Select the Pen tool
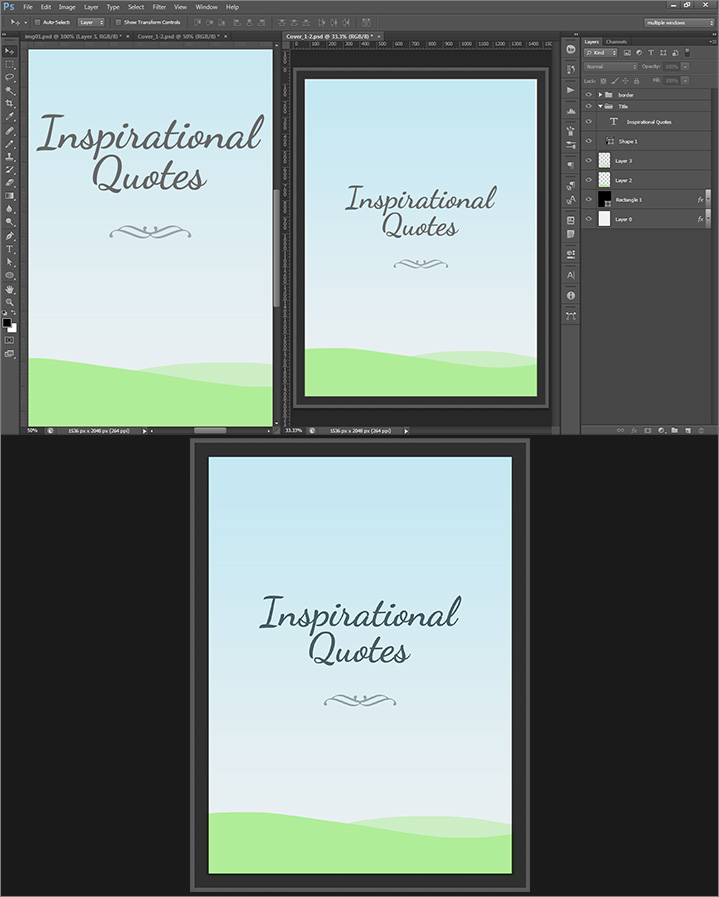 coord(10,235)
